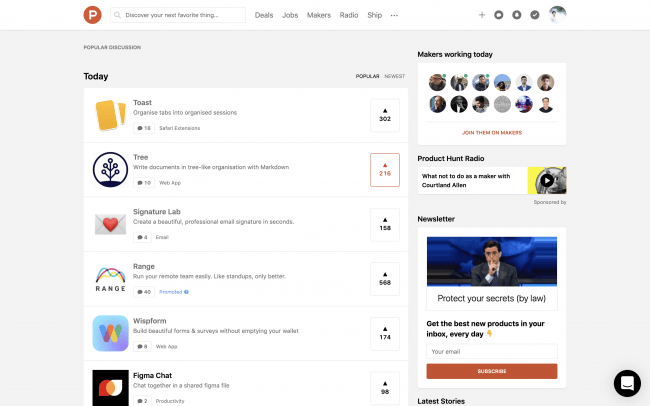This screenshot has height=406, width=650.
Task: Go to Jobs in the navigation
Action: pos(290,15)
